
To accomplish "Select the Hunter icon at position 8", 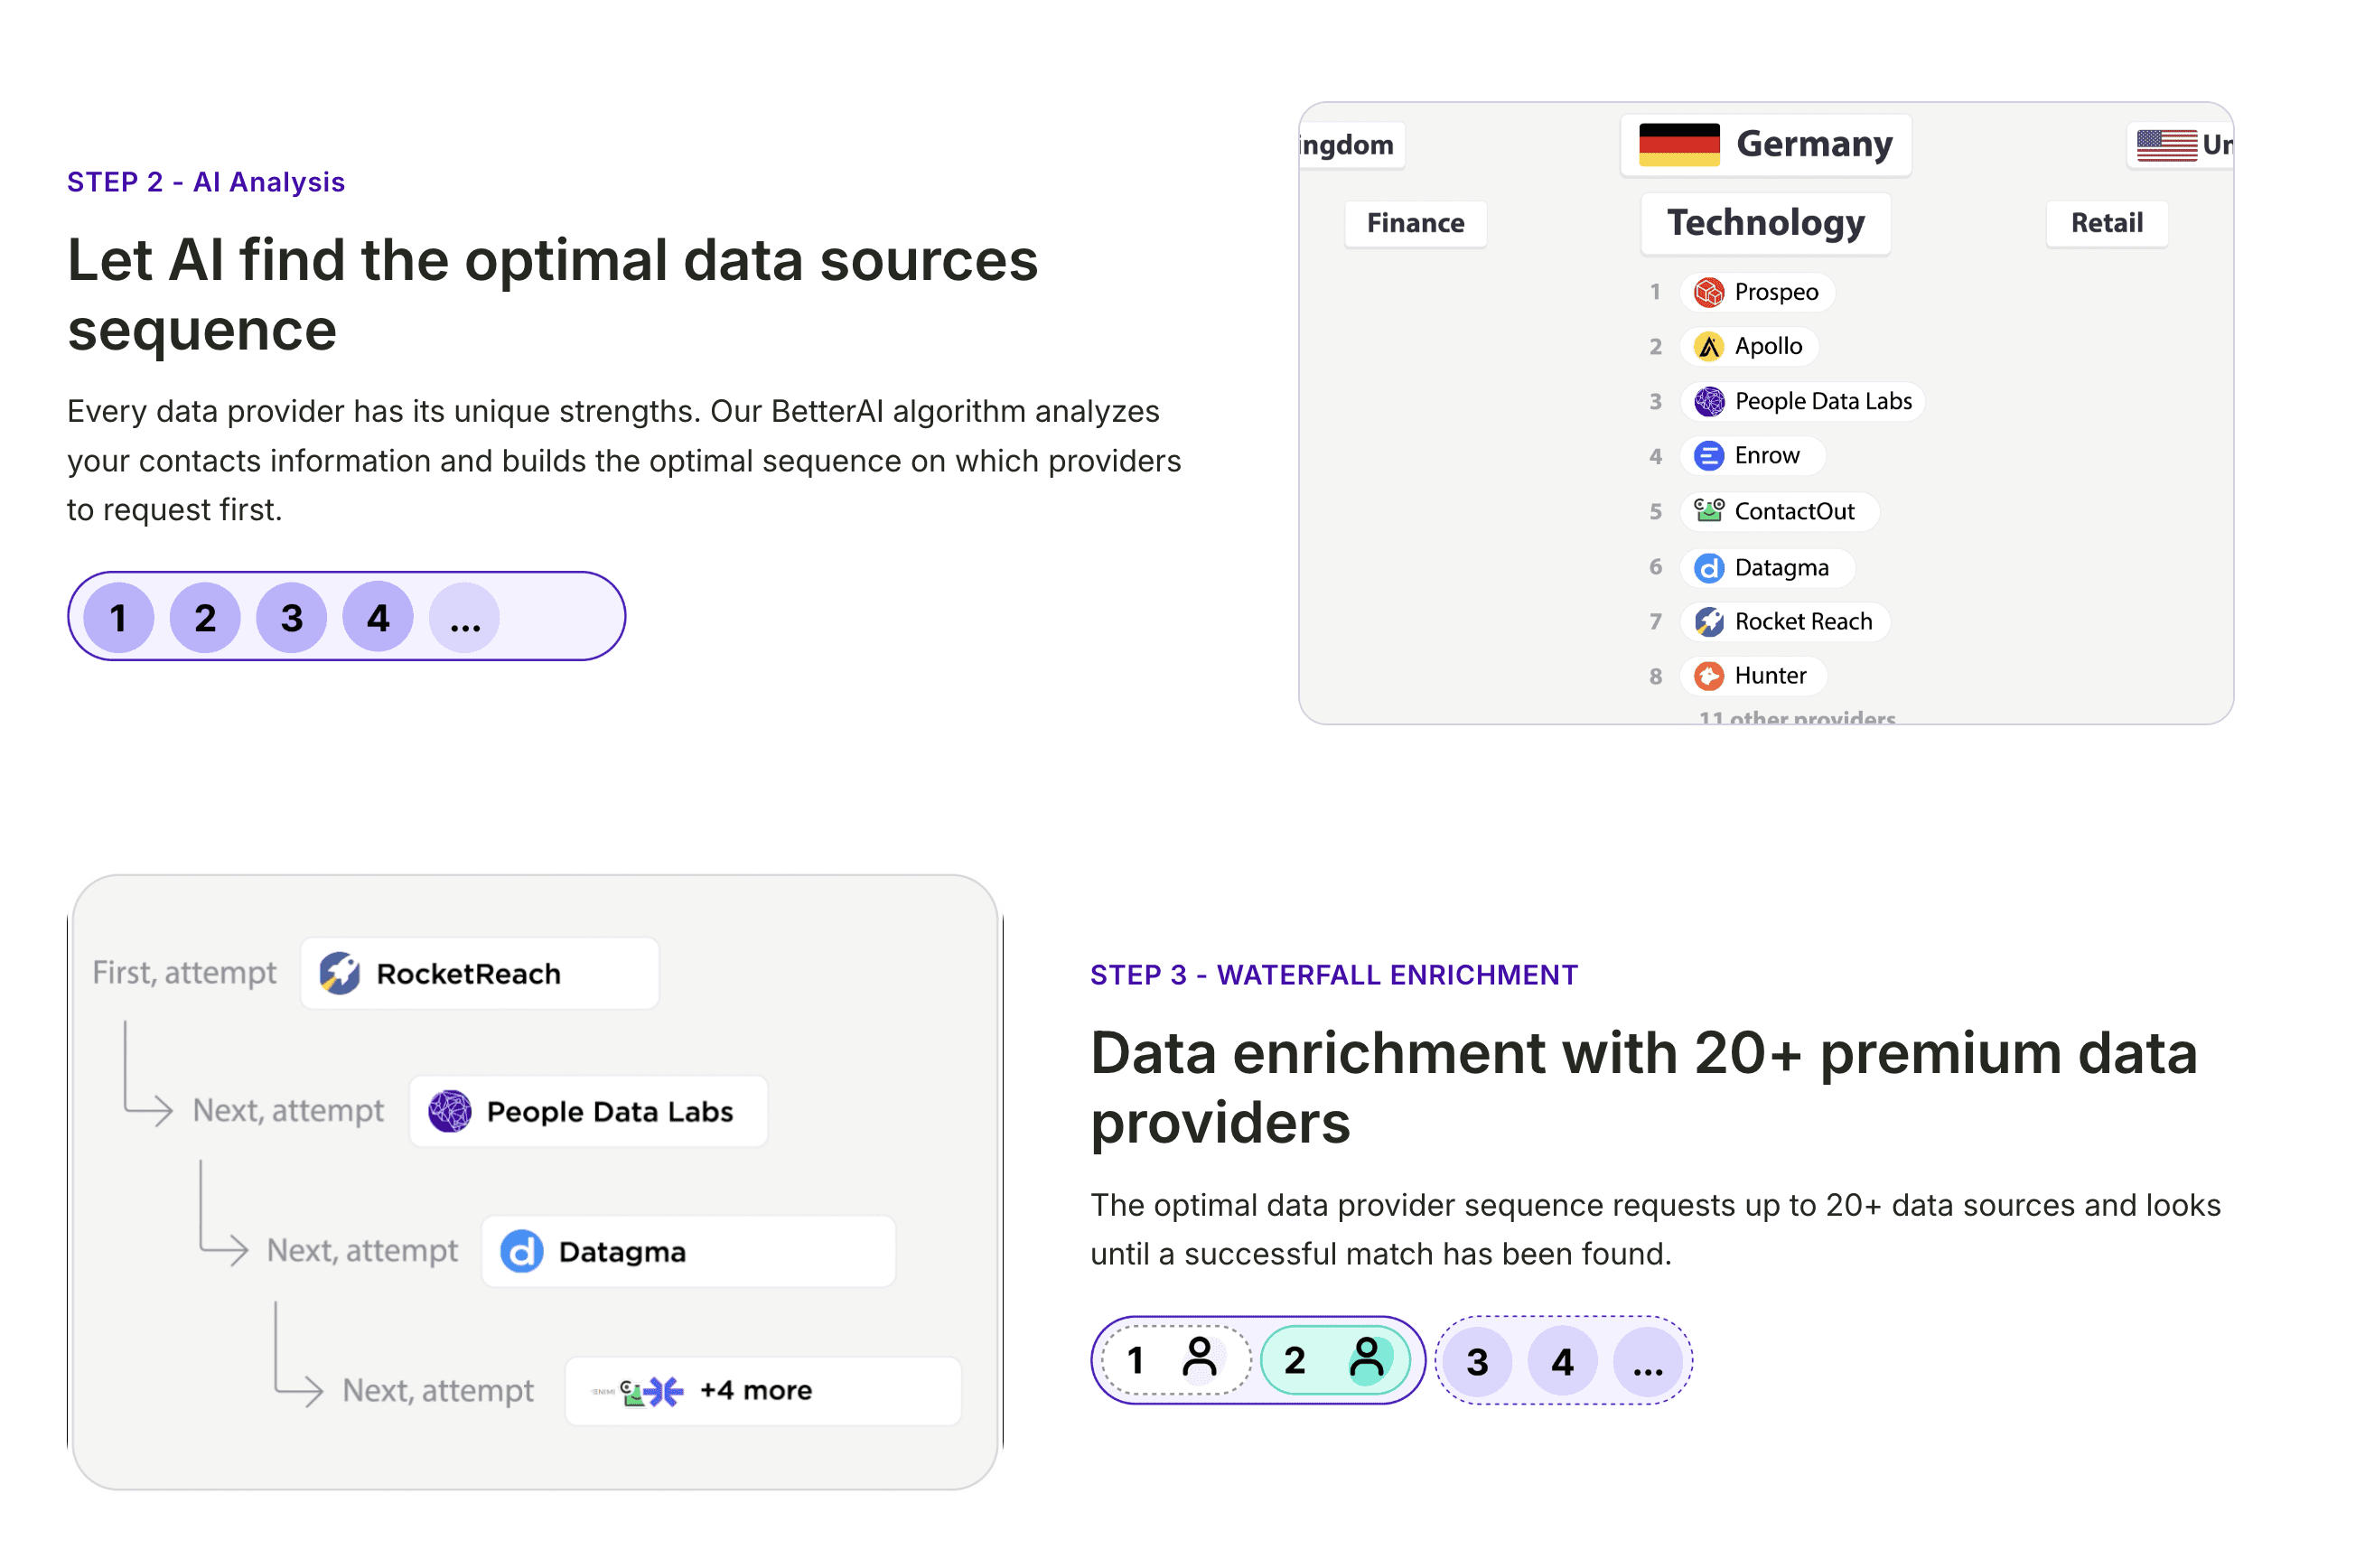I will [1710, 676].
